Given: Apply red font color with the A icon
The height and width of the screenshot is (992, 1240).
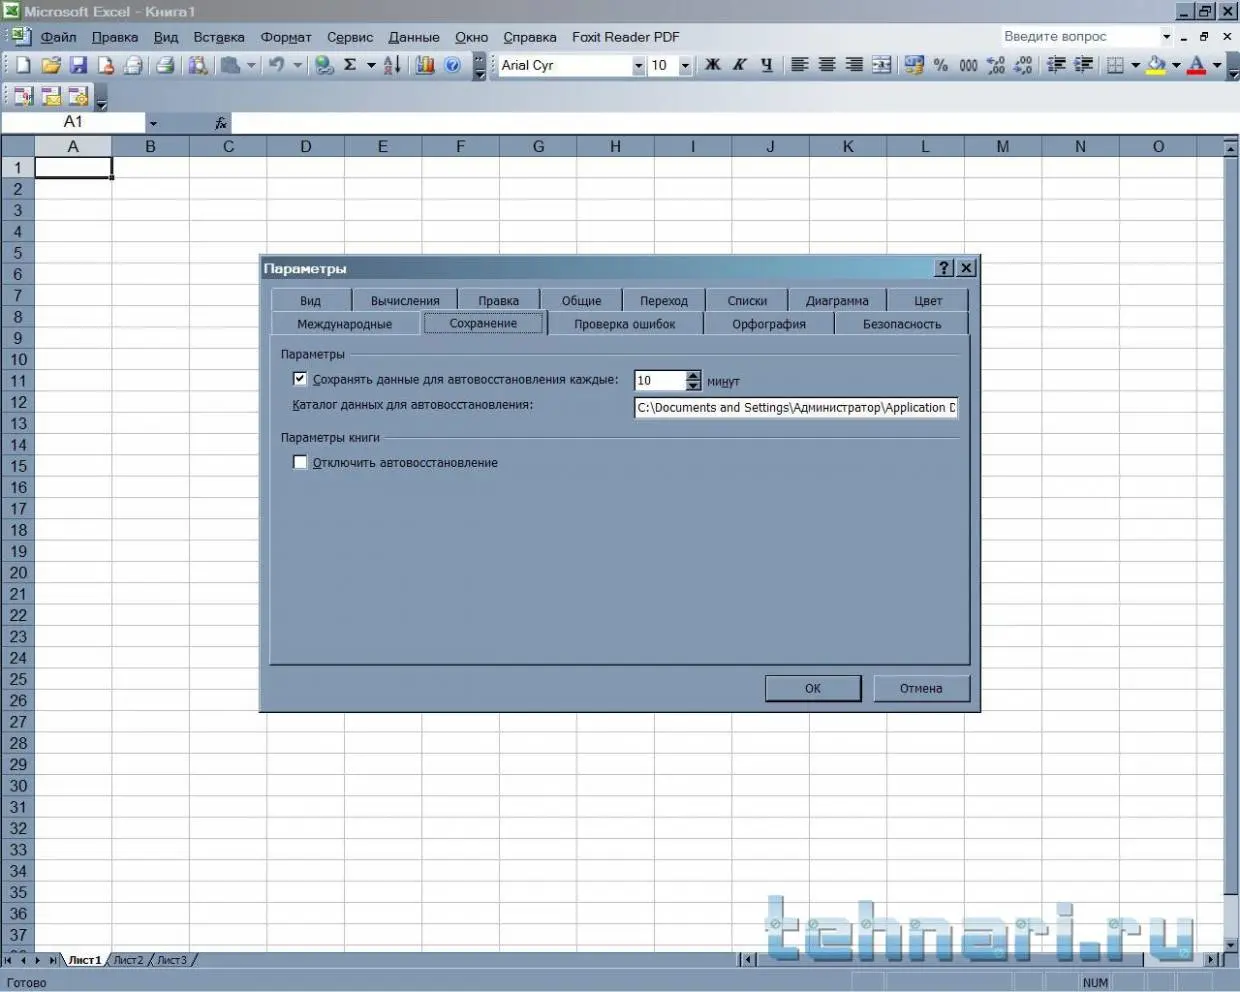Looking at the screenshot, I should (x=1197, y=65).
